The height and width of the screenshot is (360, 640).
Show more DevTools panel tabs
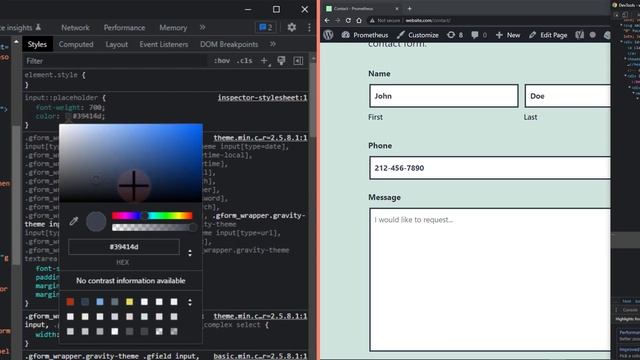coord(202,27)
